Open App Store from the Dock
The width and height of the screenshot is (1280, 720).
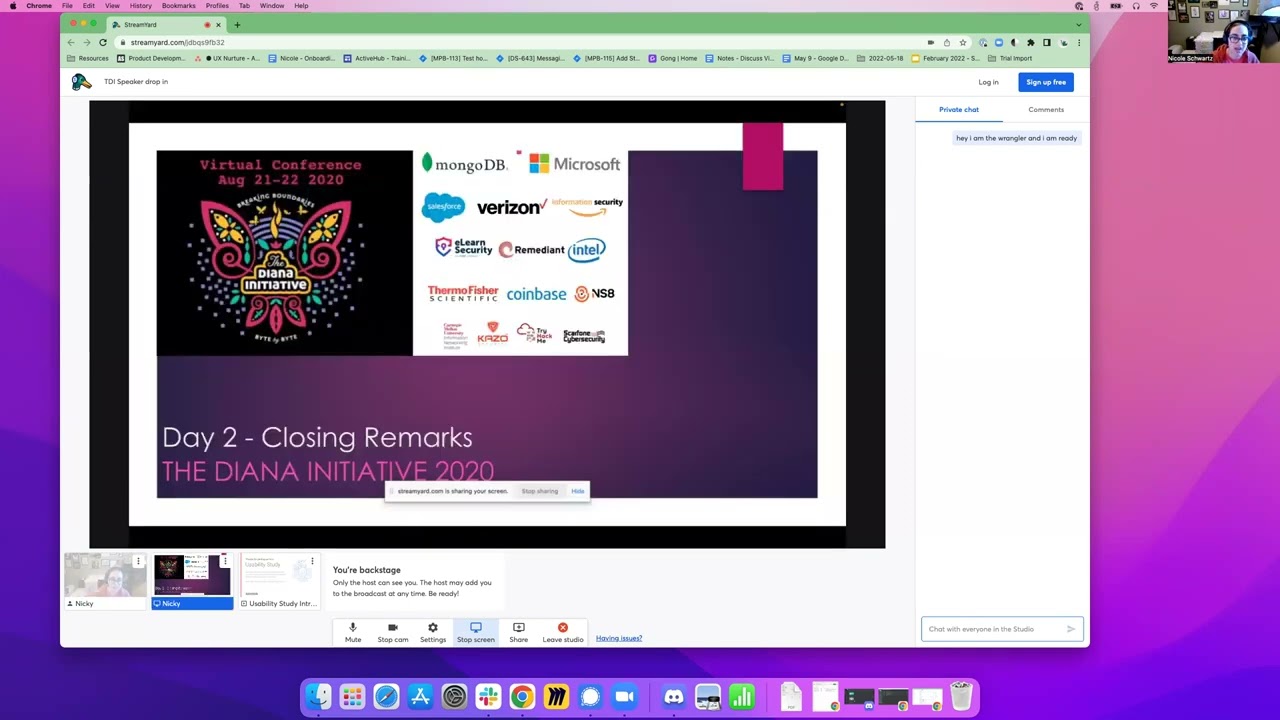click(x=420, y=696)
